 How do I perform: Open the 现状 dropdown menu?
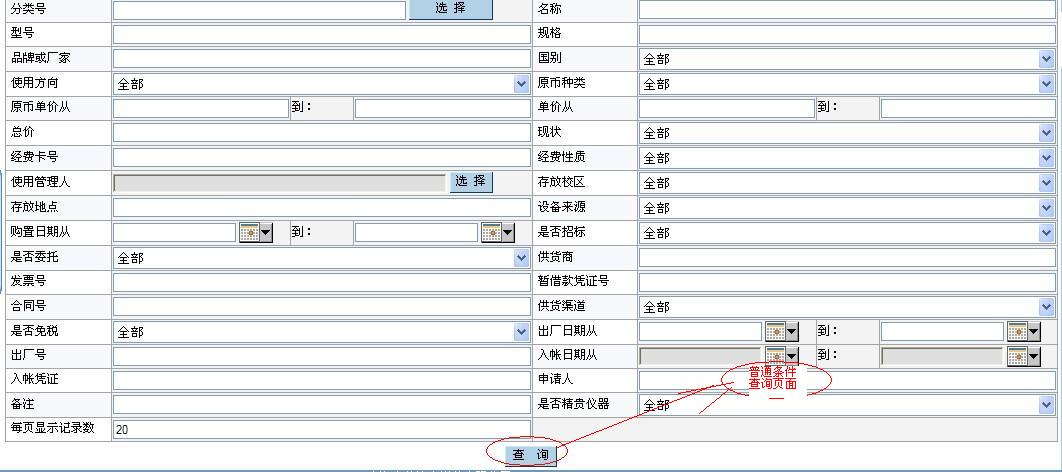[x=1046, y=133]
